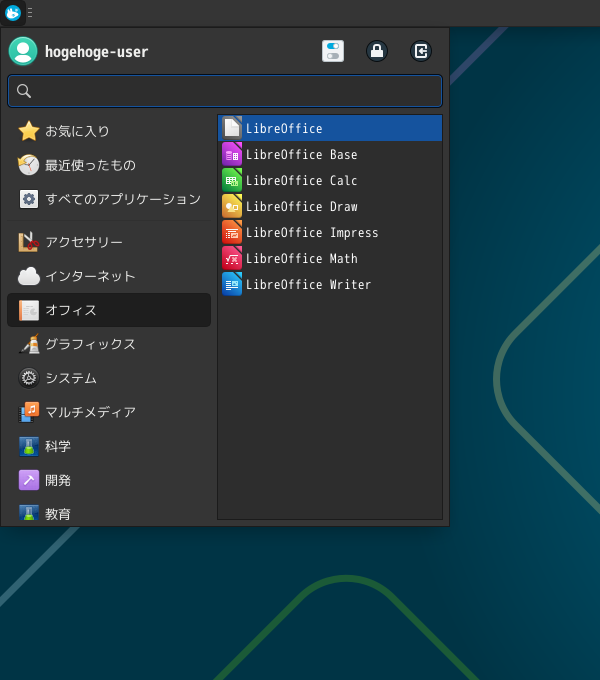The height and width of the screenshot is (680, 600).
Task: Select the グラフィックス category
Action: (90, 344)
